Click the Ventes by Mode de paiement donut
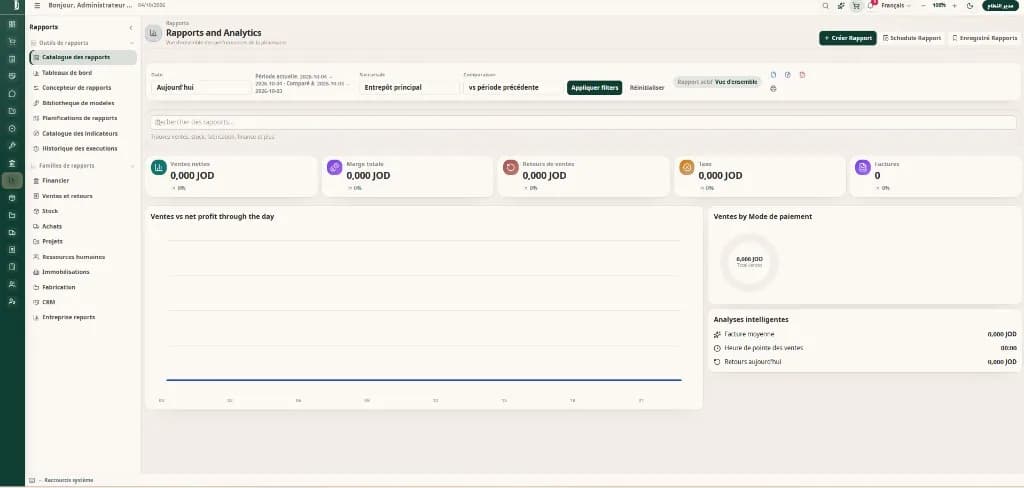Screen dimensions: 1024x488 (x=749, y=262)
